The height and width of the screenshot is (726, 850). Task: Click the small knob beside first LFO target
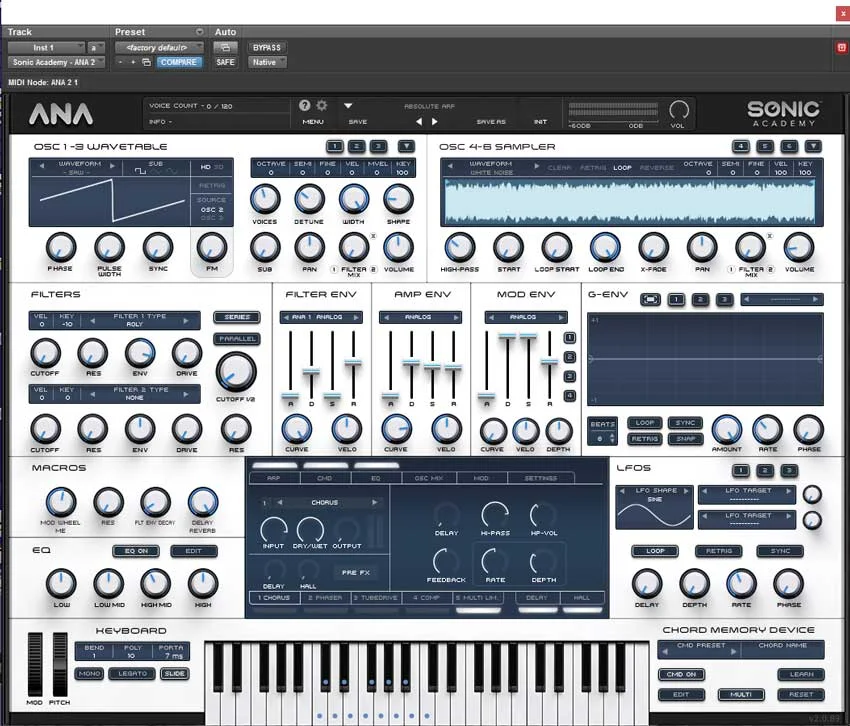(x=812, y=494)
